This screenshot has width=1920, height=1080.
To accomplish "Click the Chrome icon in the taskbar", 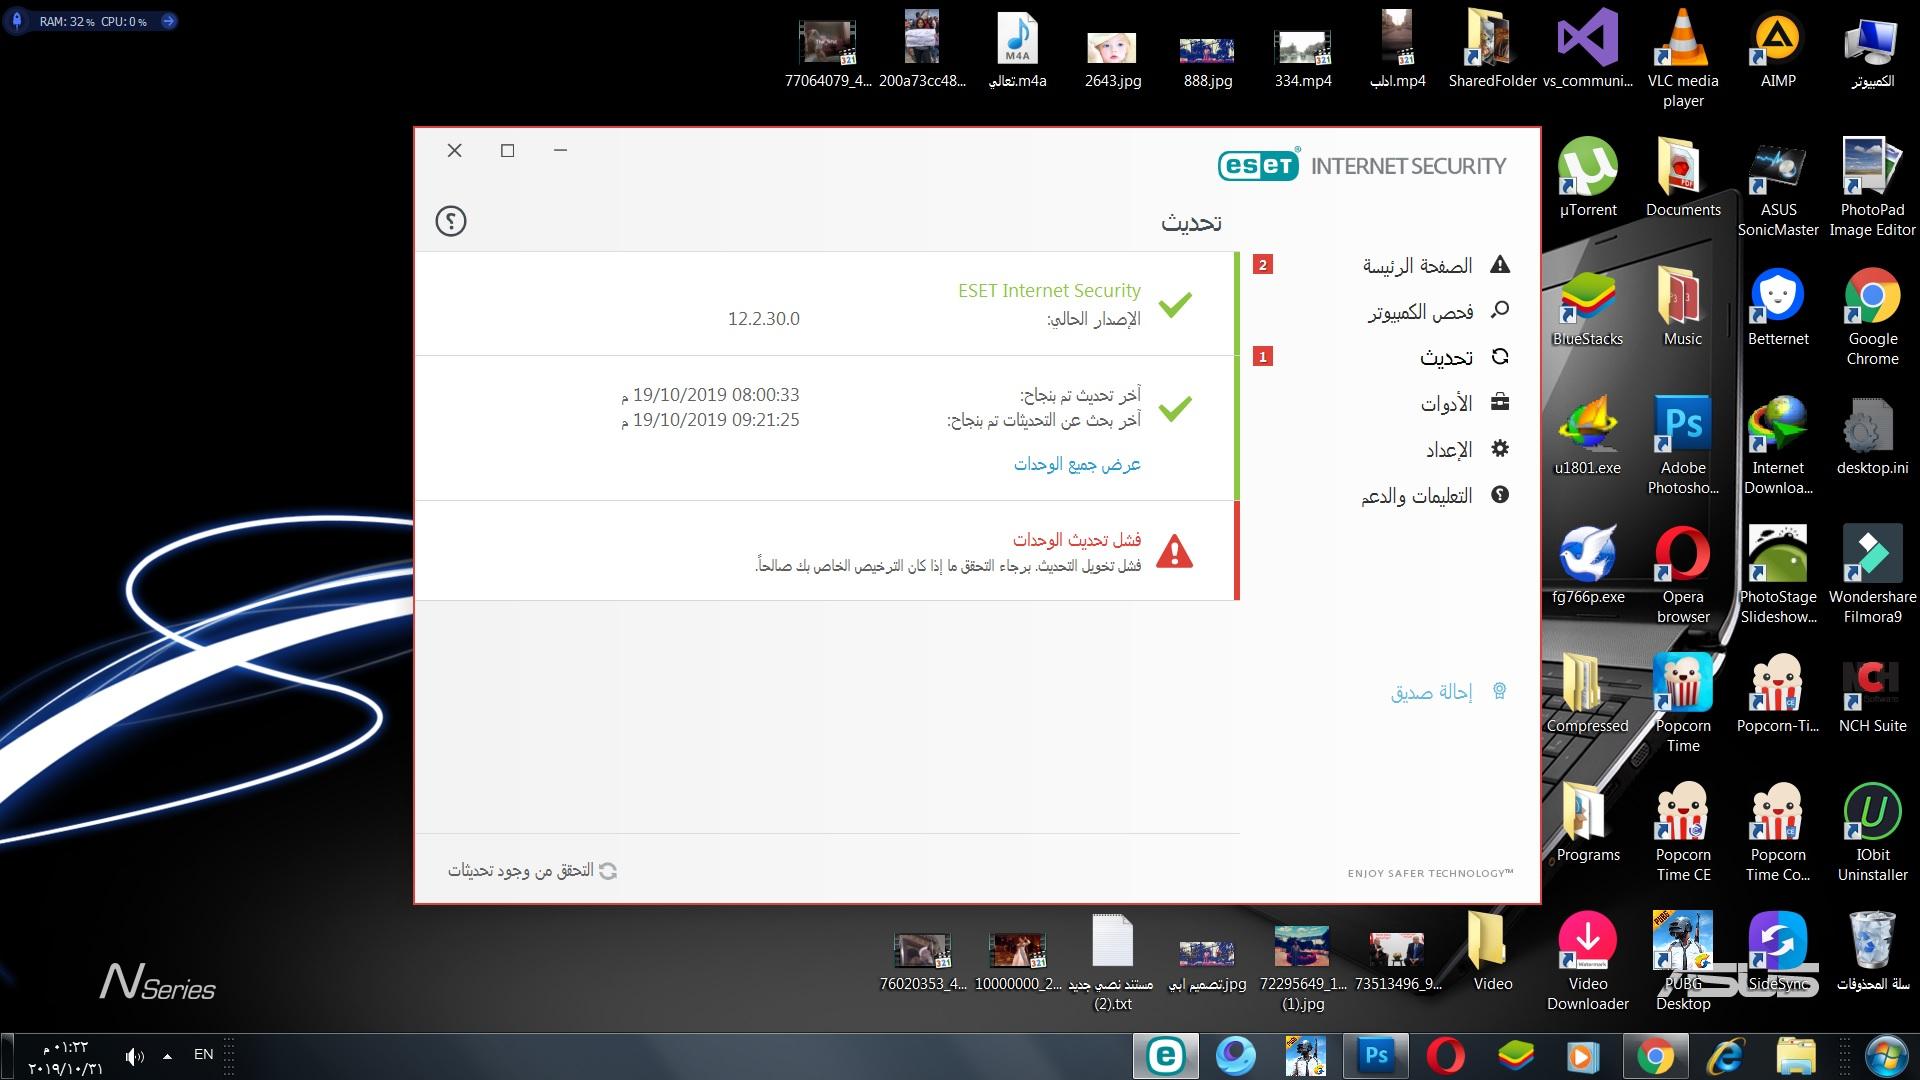I will [1655, 1055].
